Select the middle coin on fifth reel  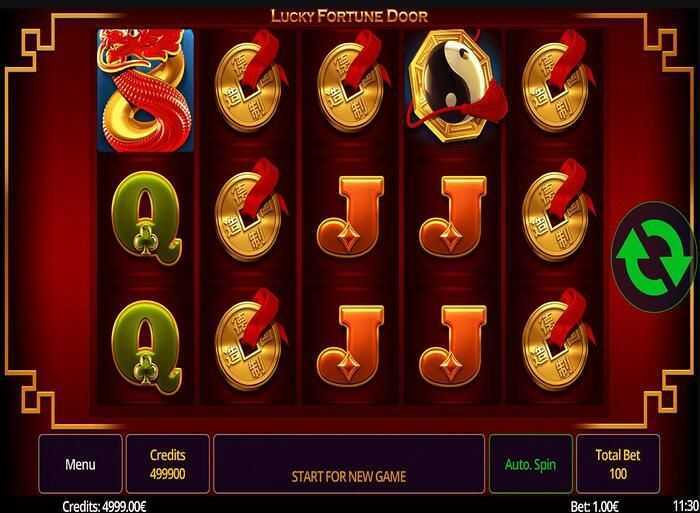557,211
